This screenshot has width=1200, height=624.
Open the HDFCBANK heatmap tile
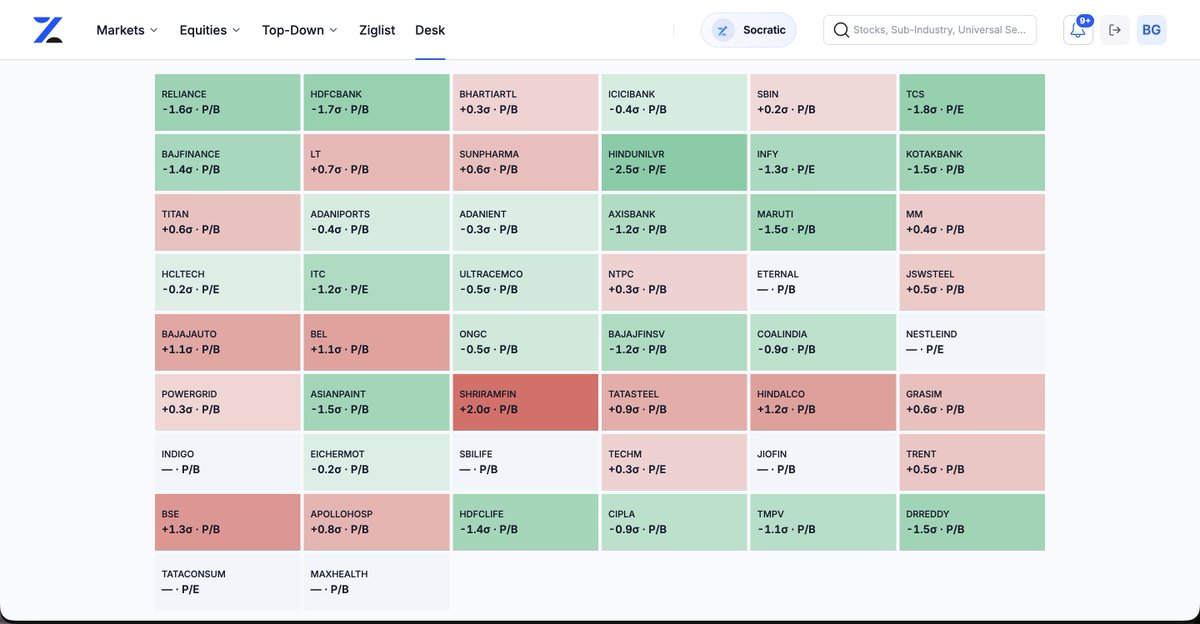pyautogui.click(x=376, y=102)
